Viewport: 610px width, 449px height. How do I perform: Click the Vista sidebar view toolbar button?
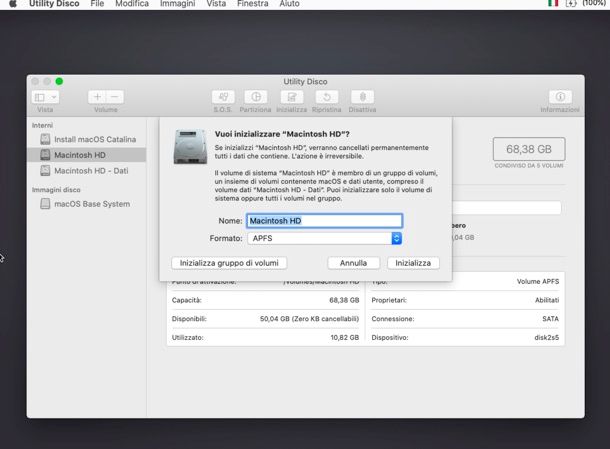coord(45,97)
